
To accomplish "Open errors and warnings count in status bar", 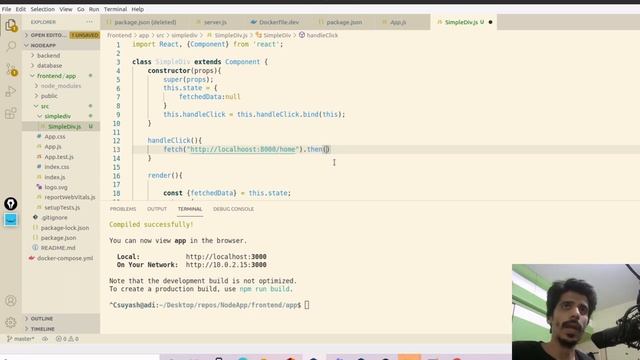I will click(67, 339).
